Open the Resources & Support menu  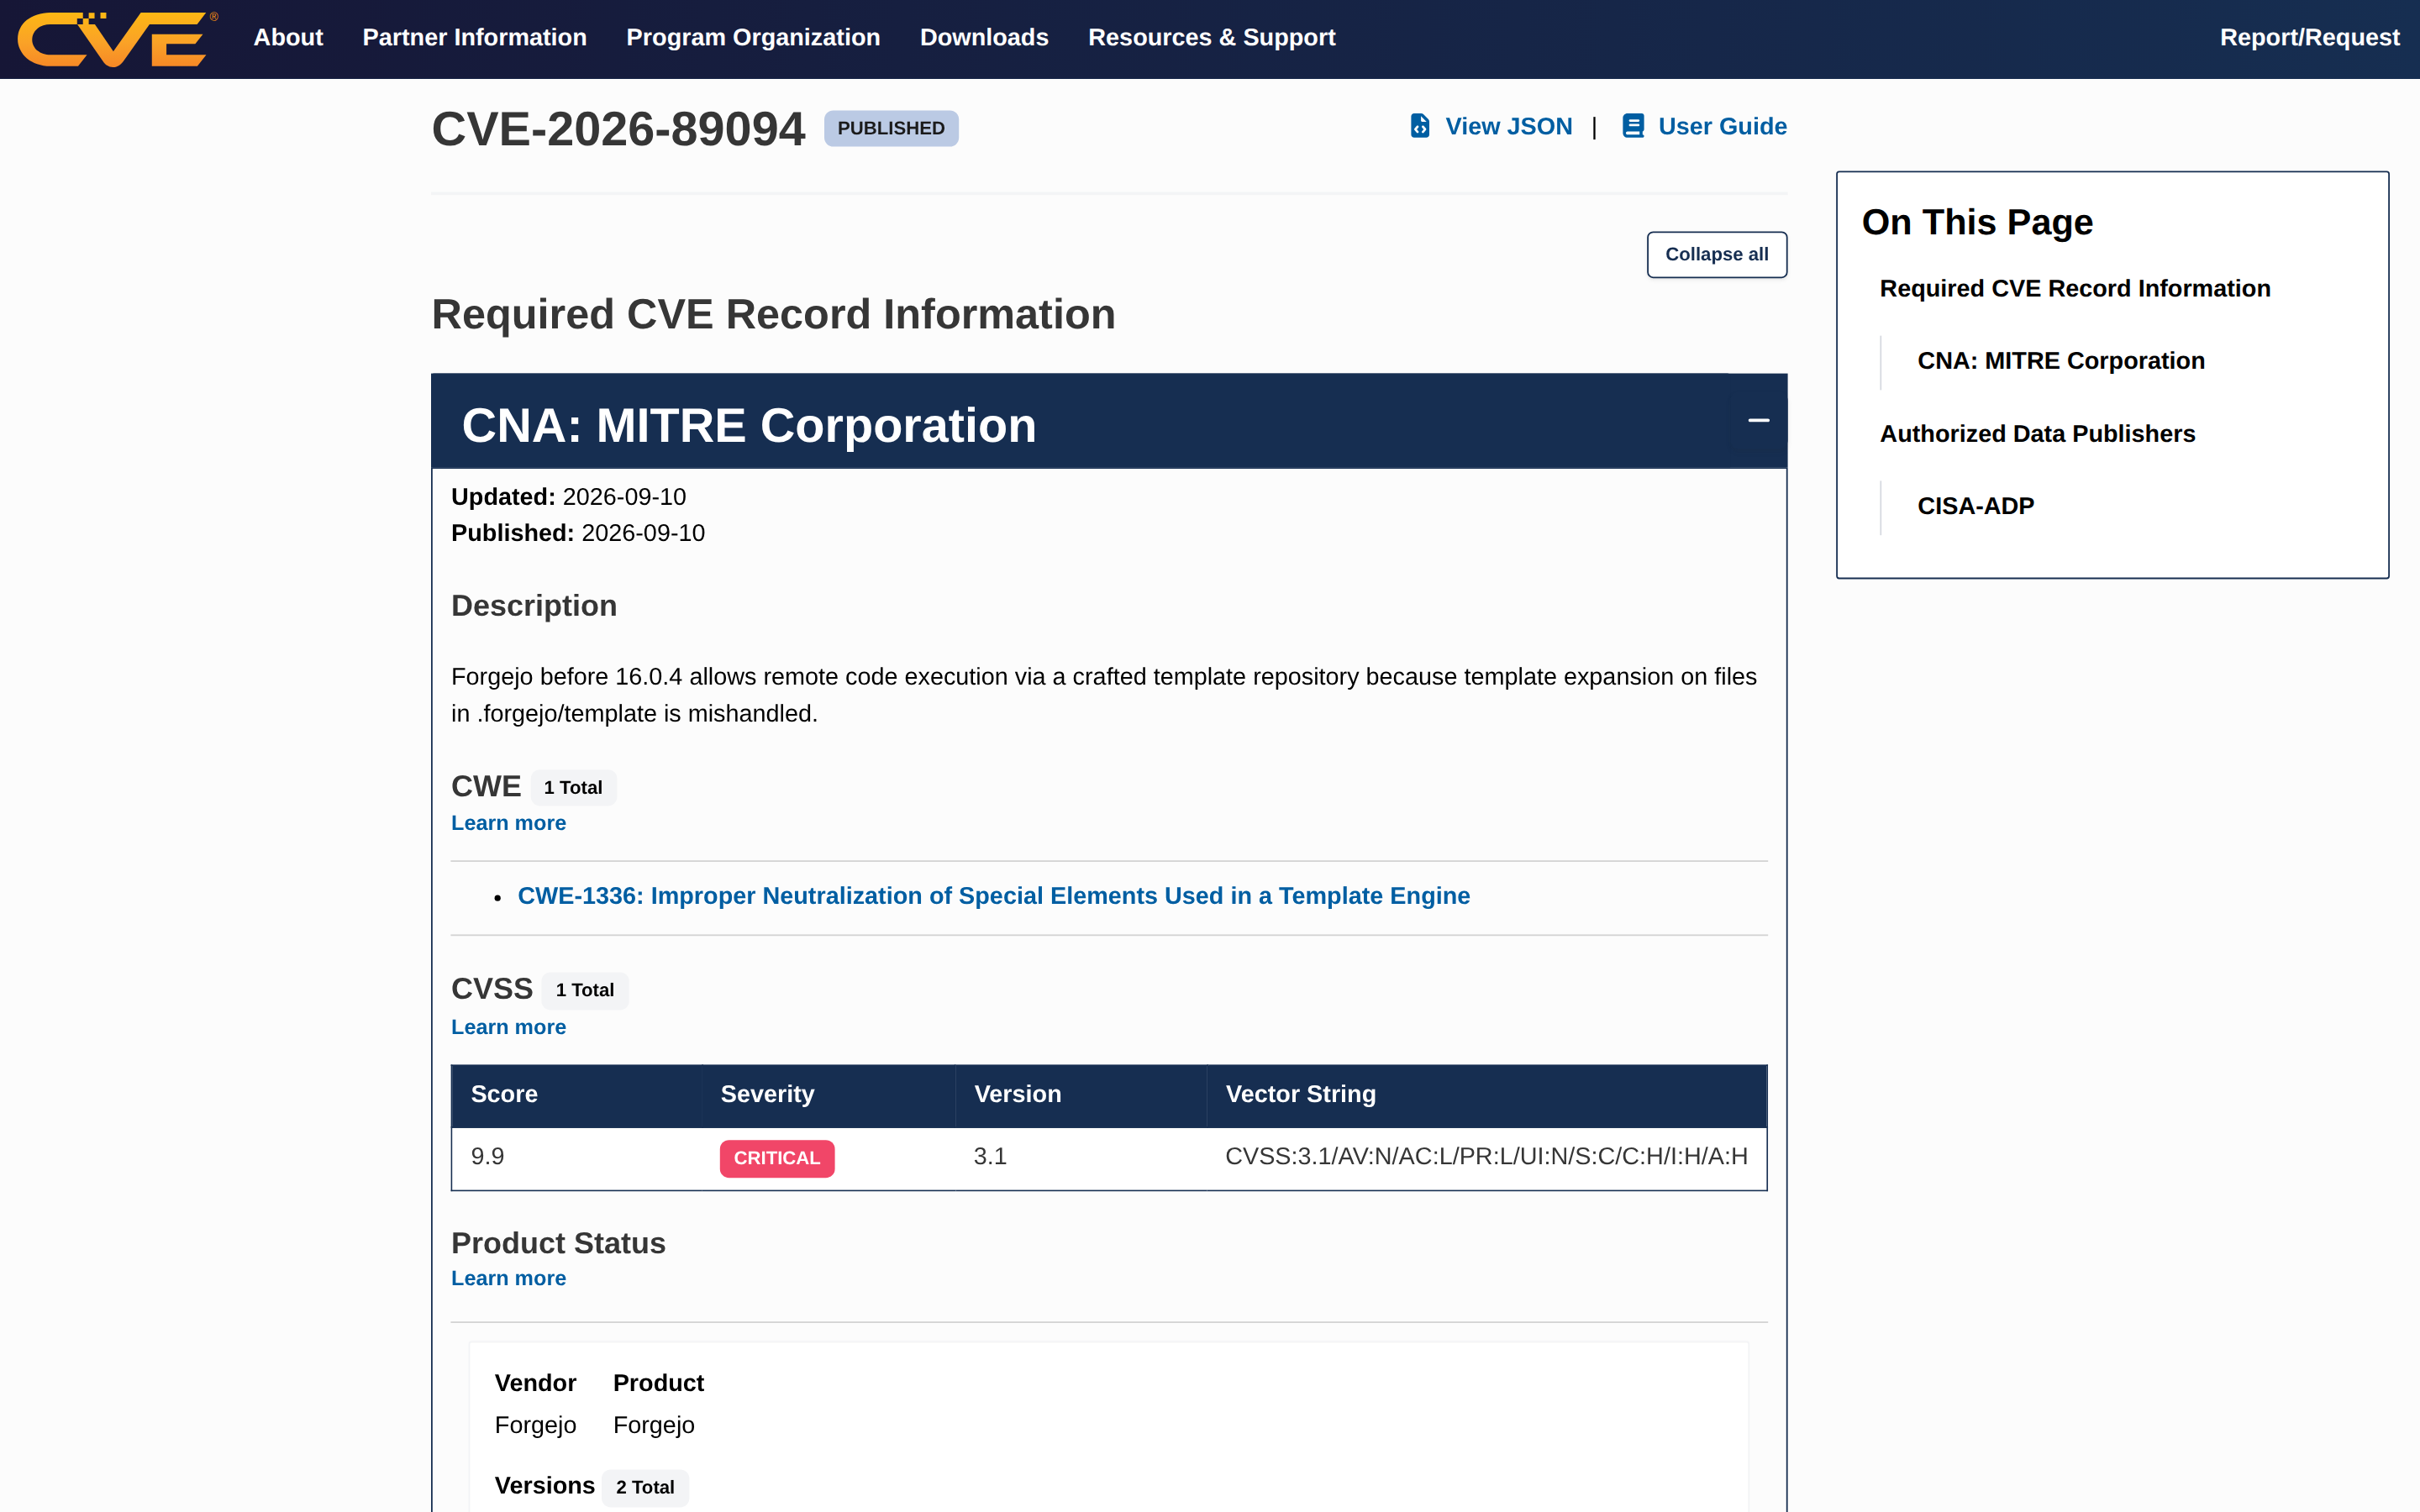point(1211,38)
